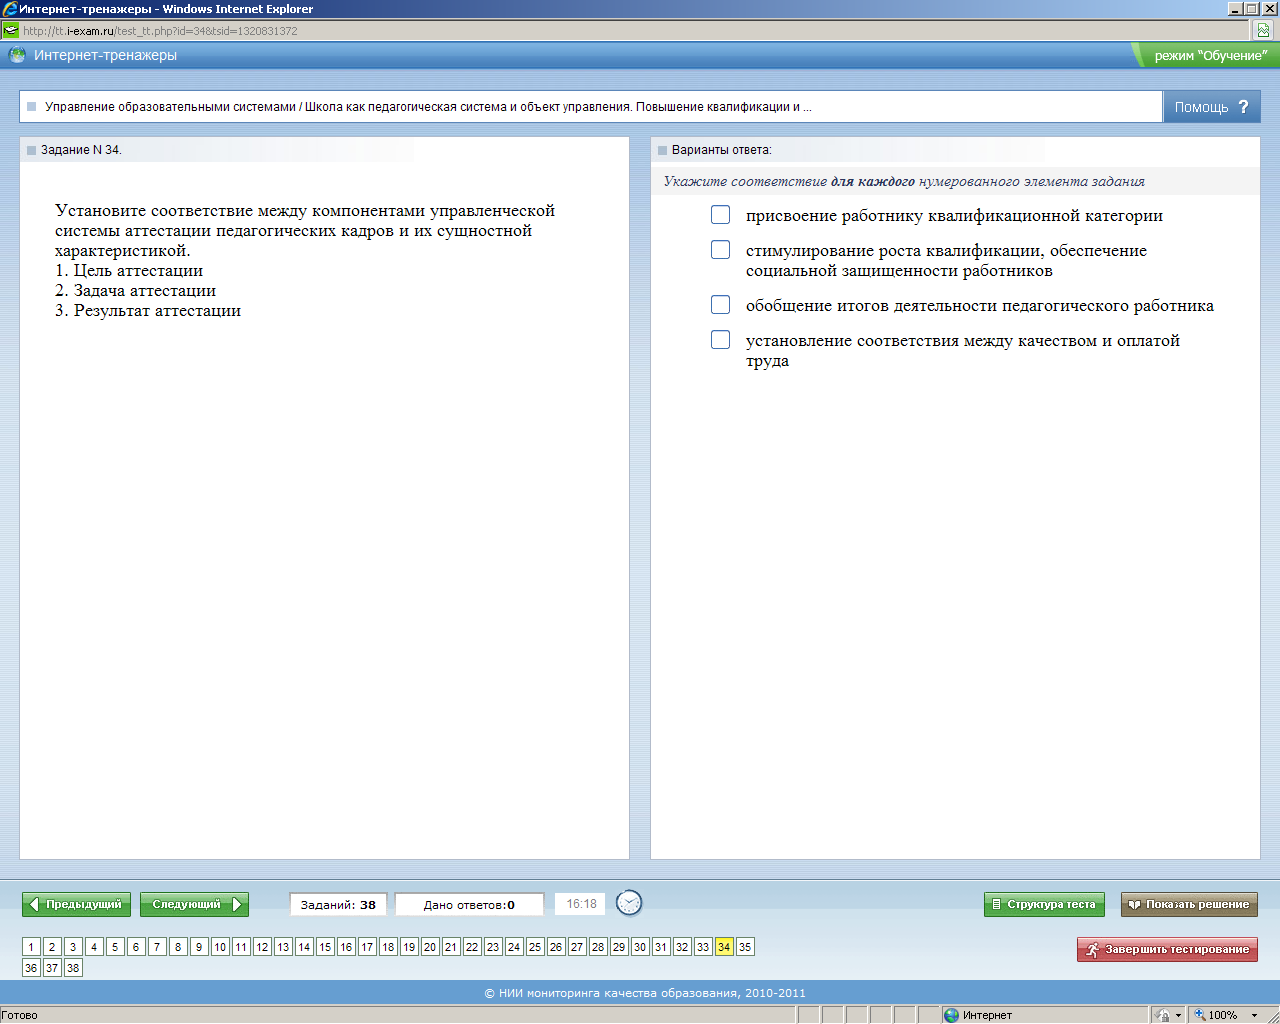Jump to question 3
This screenshot has width=1280, height=1024.
click(x=73, y=947)
